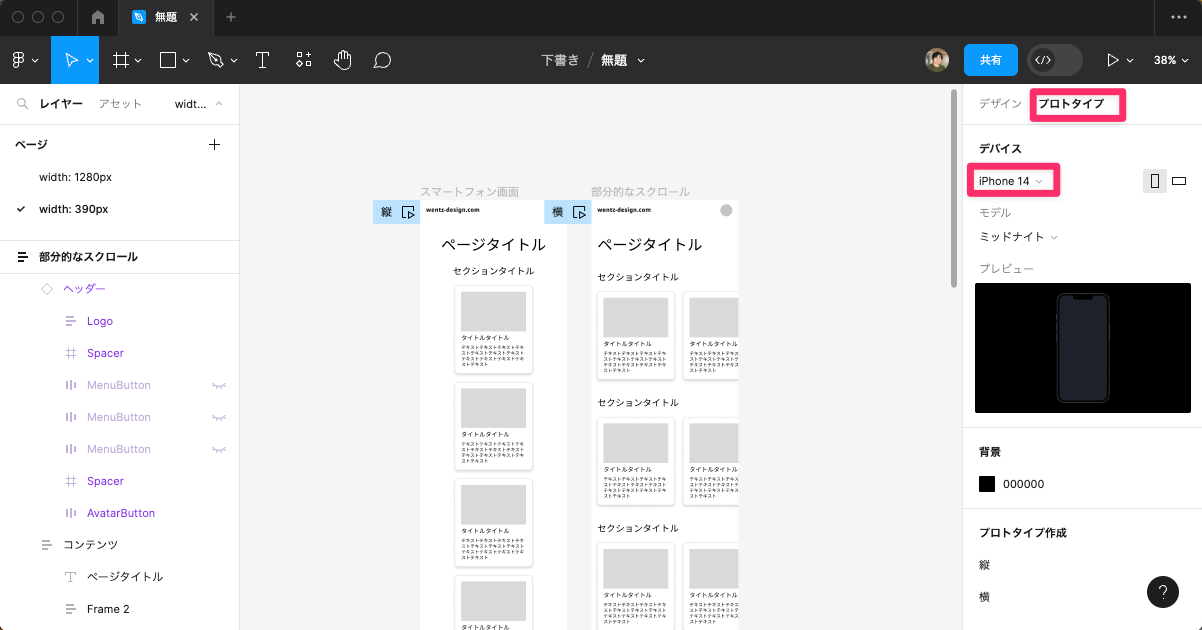Start presentation with play icon
This screenshot has width=1202, height=630.
click(x=1112, y=60)
